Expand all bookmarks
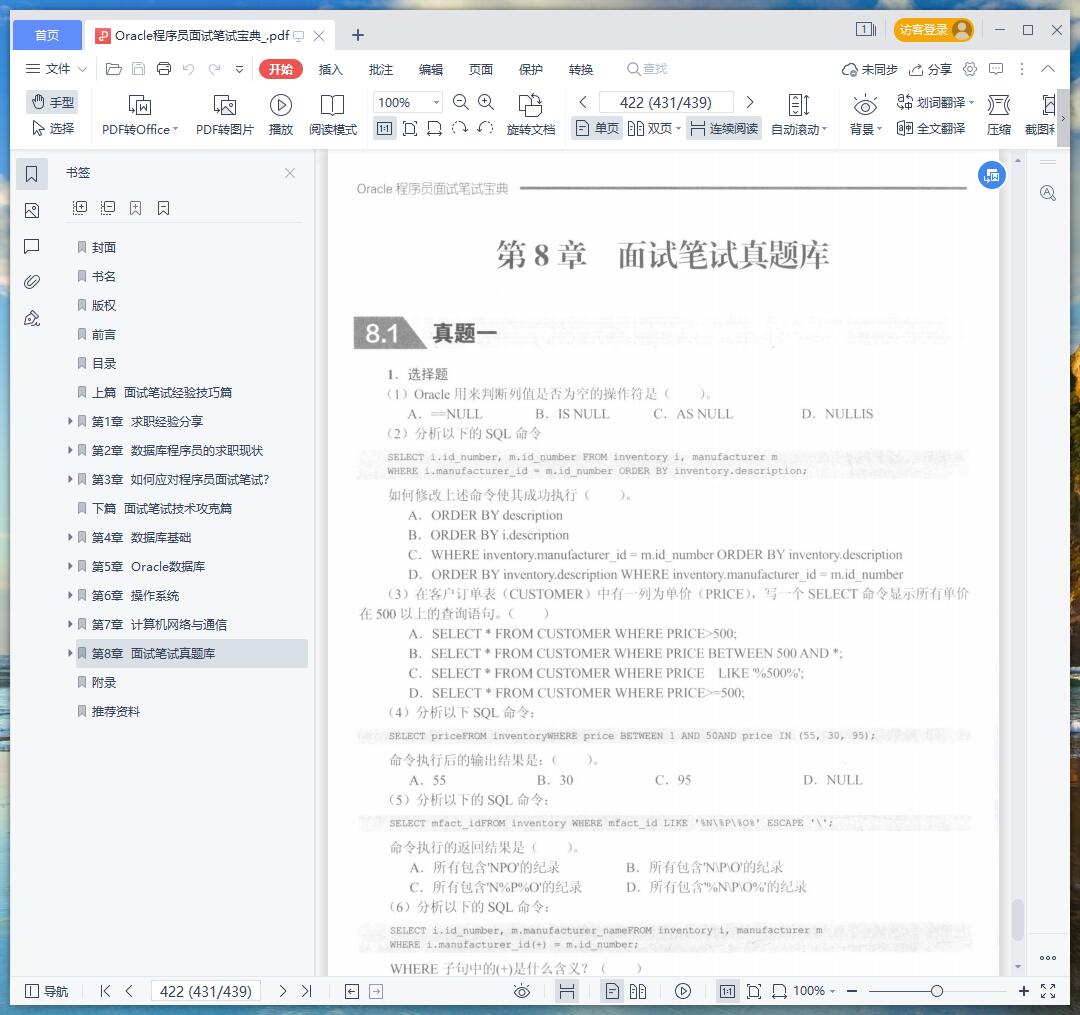1080x1015 pixels. (80, 207)
